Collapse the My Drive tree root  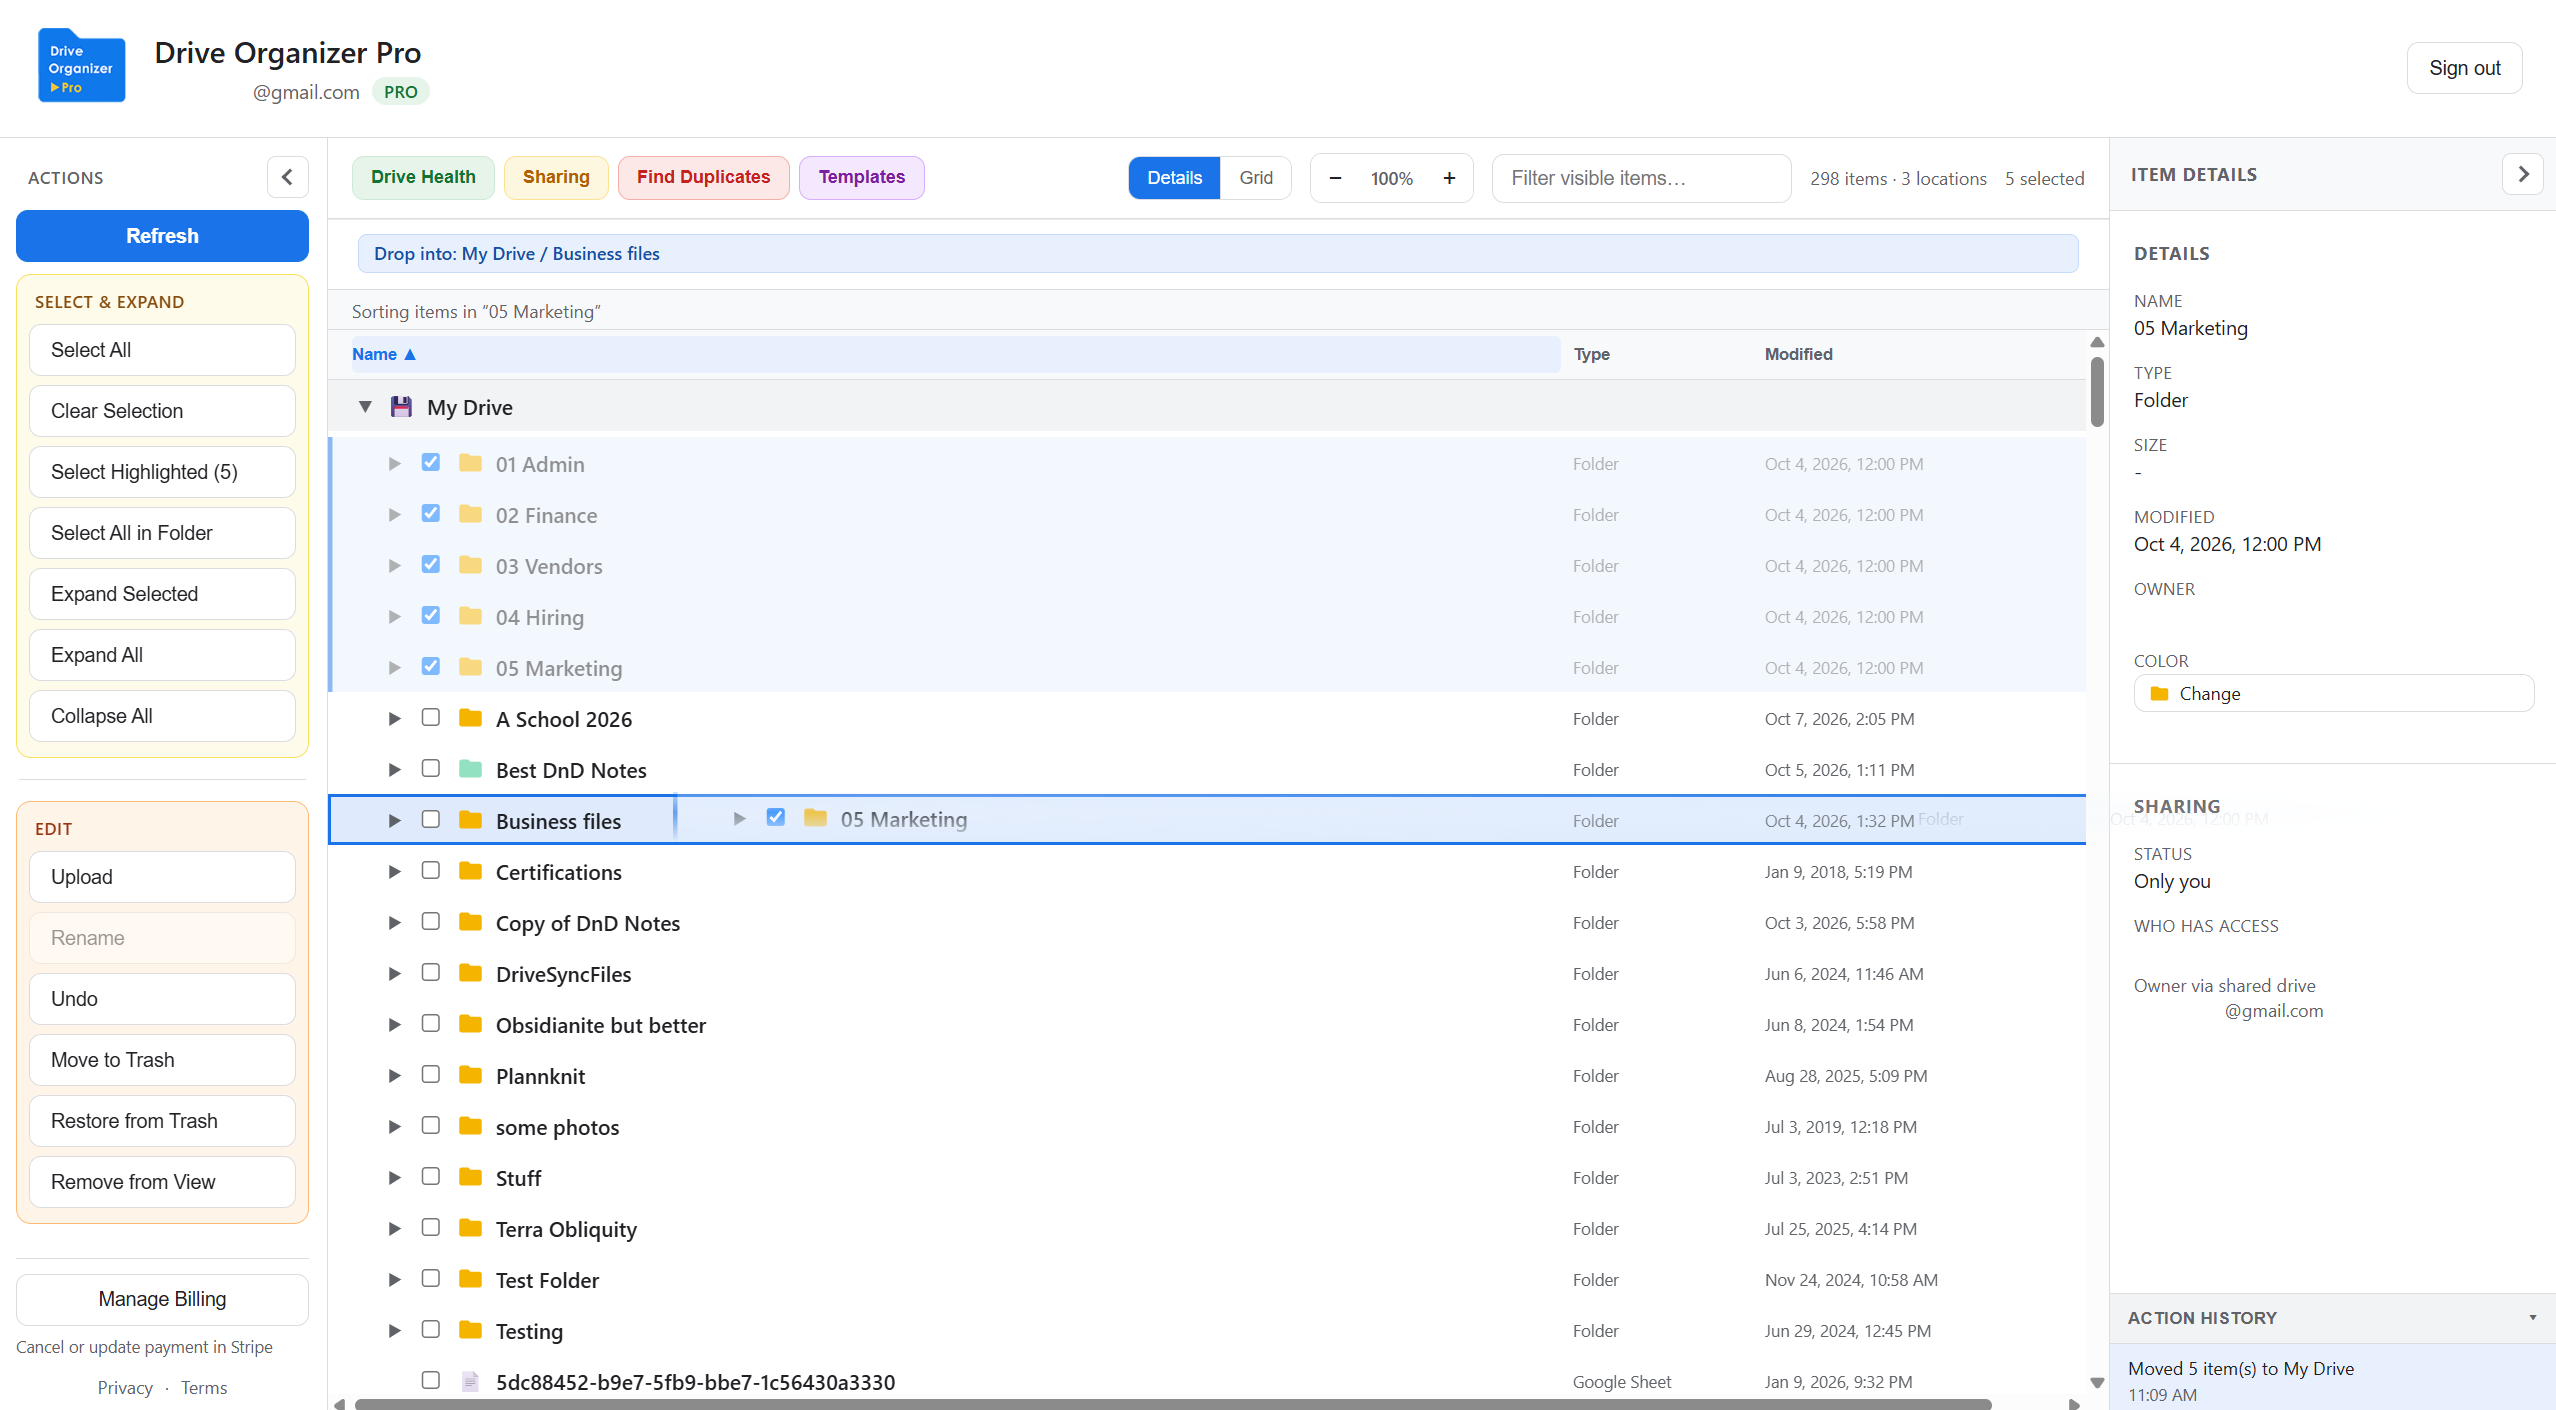pos(365,407)
